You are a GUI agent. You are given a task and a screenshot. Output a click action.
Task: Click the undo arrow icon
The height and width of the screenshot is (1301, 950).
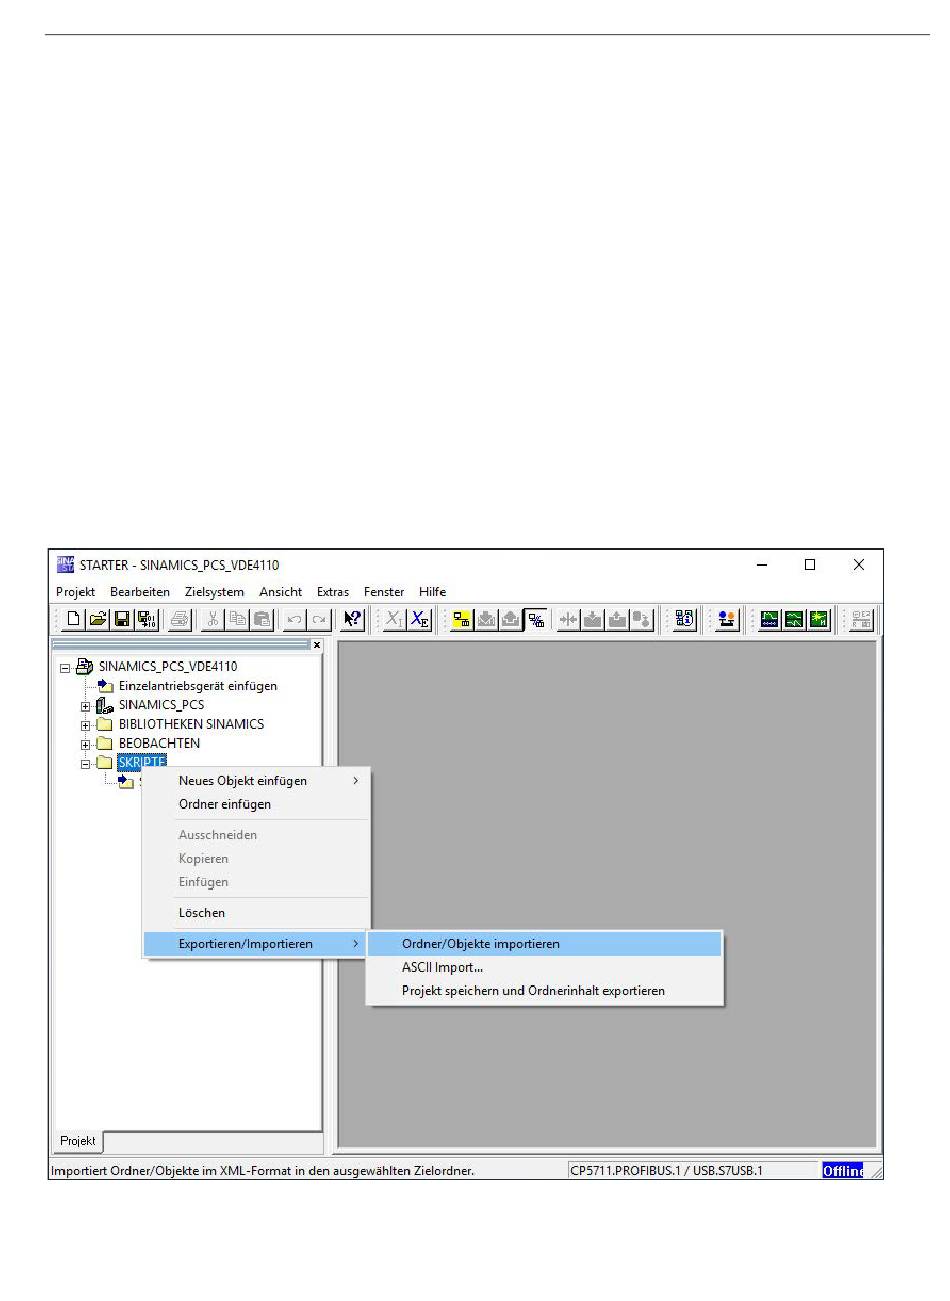(295, 620)
